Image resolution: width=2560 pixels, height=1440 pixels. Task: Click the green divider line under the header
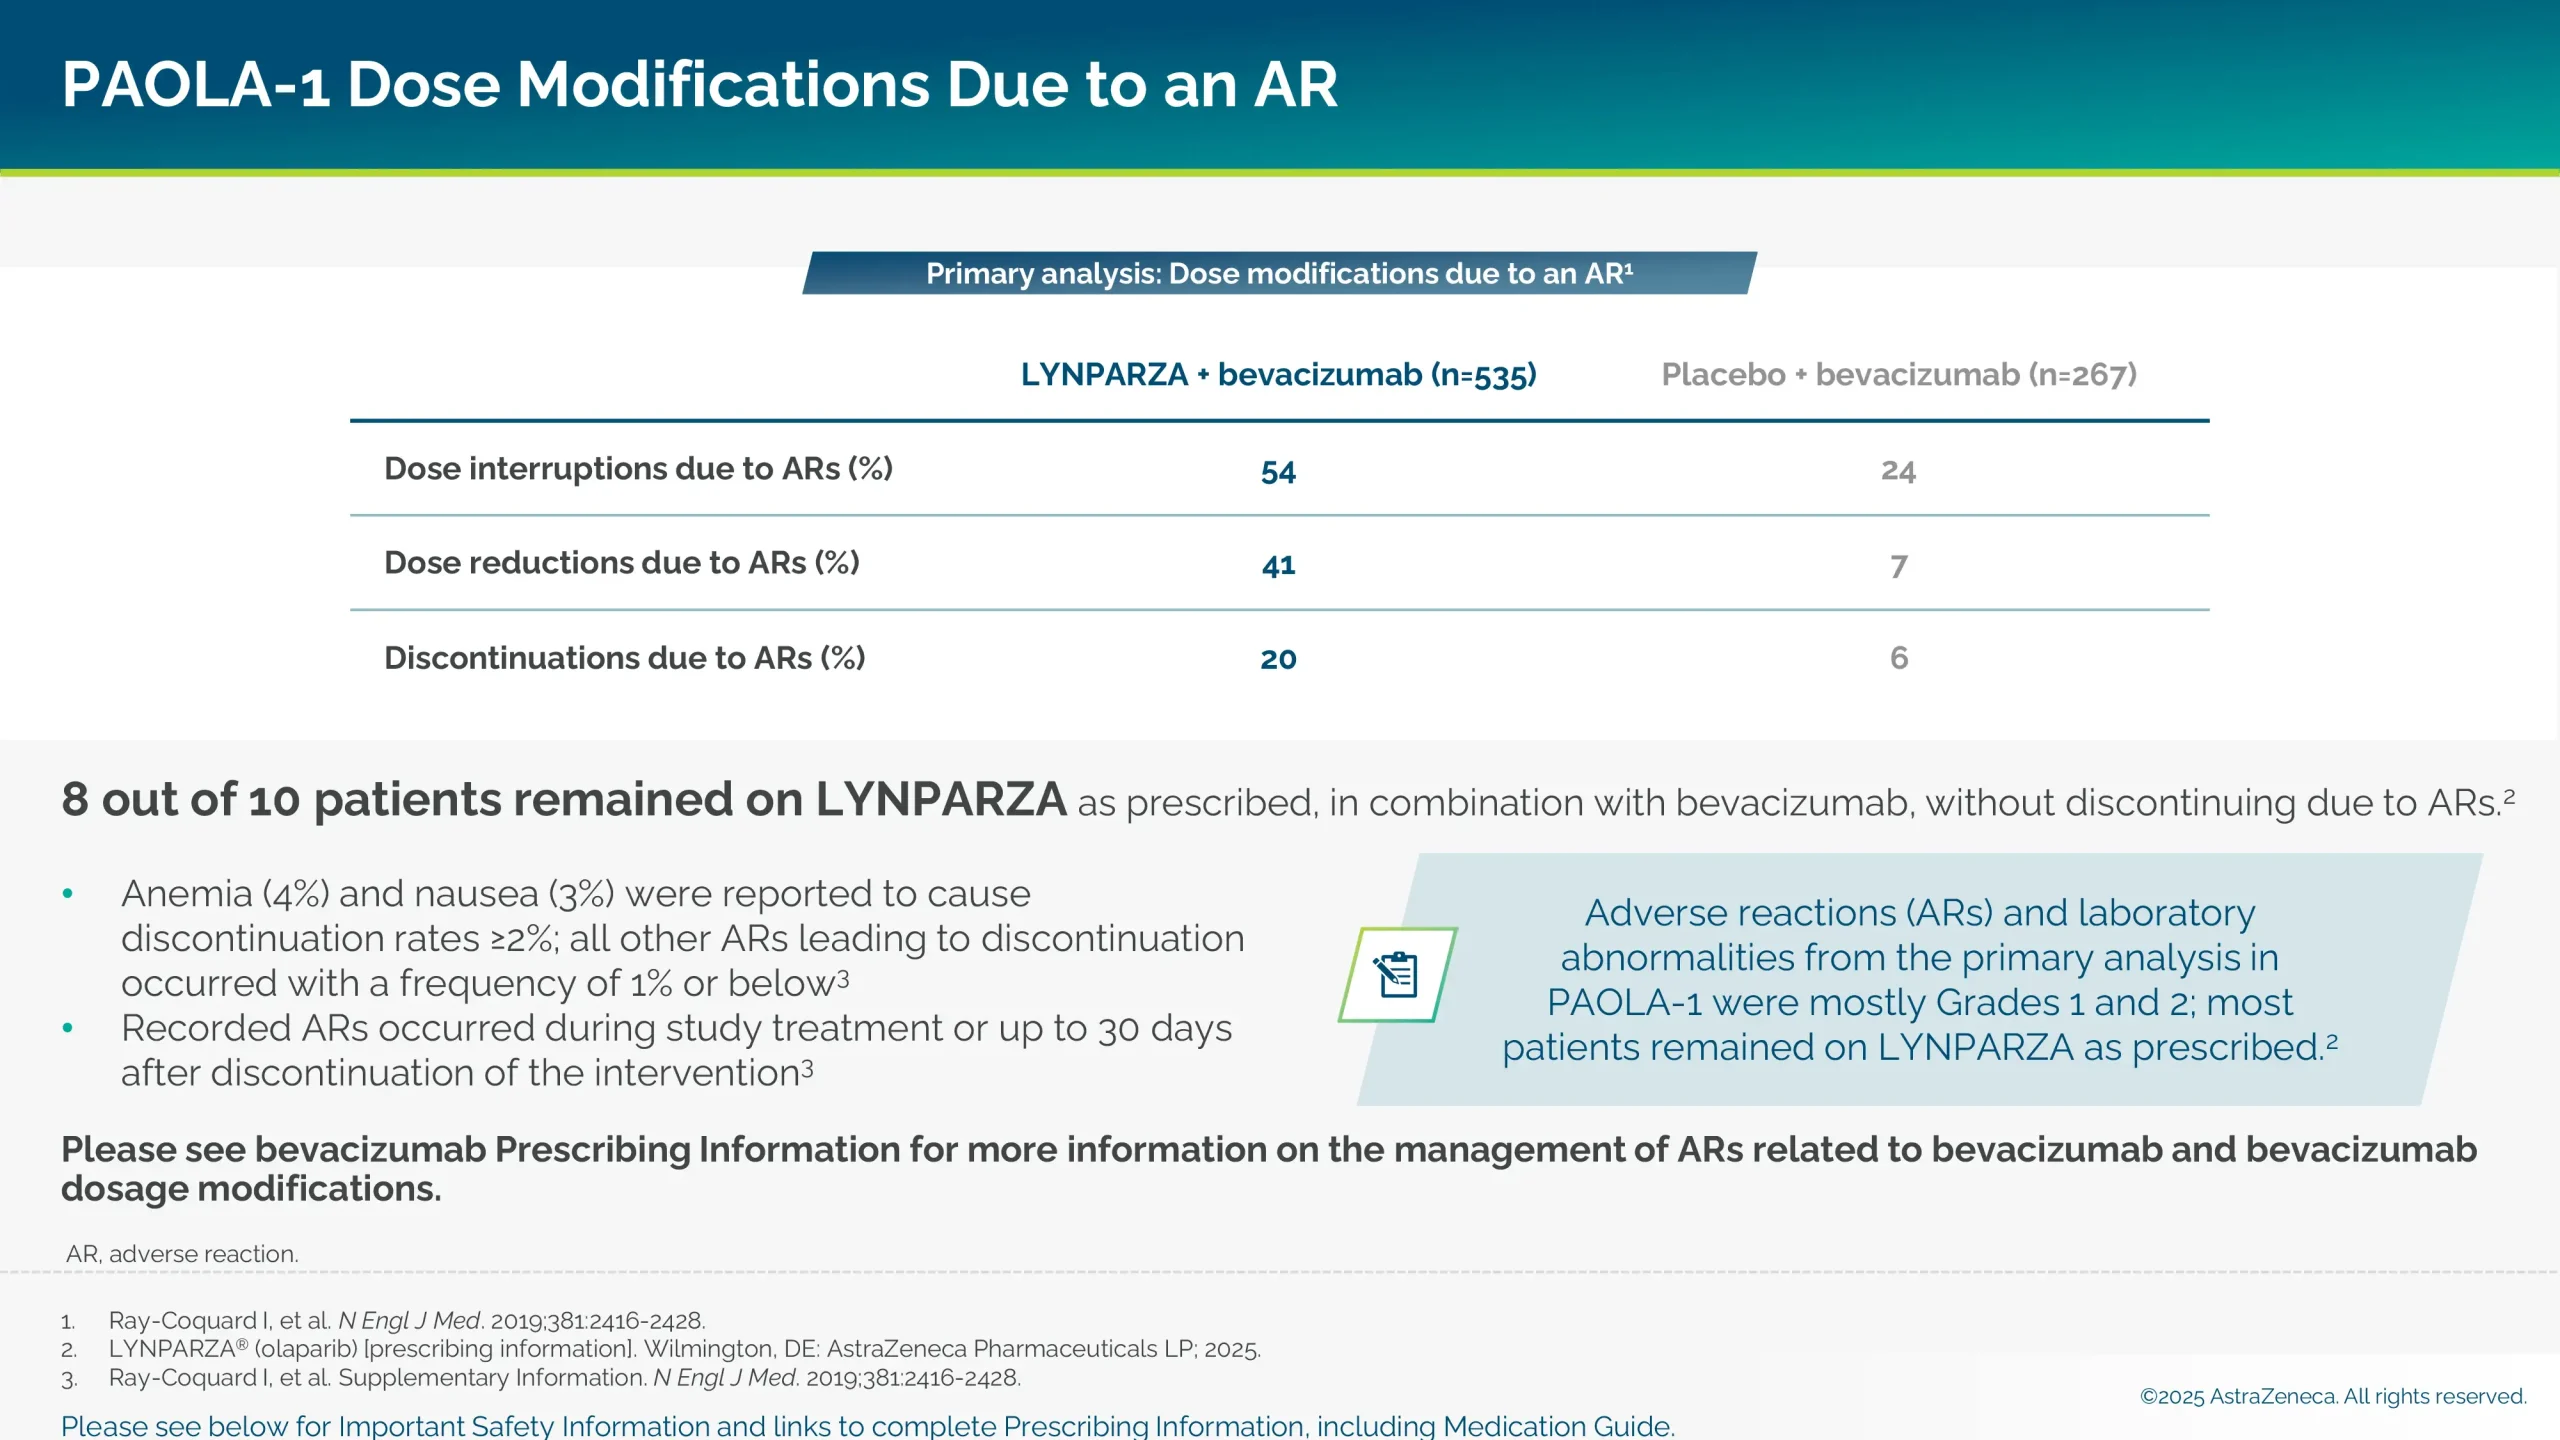(1280, 175)
